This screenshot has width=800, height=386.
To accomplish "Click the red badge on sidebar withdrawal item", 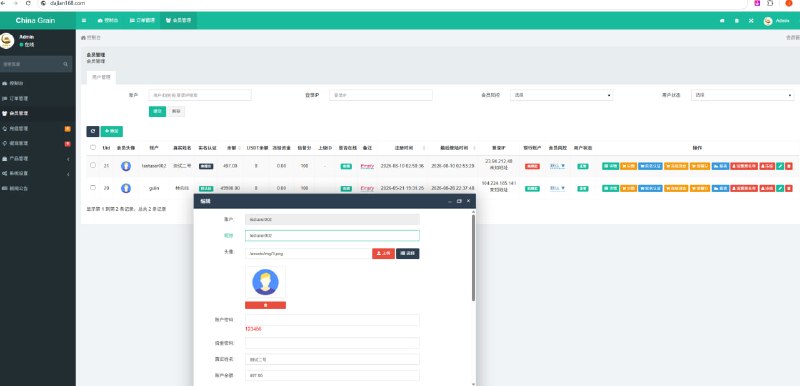I will coord(67,143).
